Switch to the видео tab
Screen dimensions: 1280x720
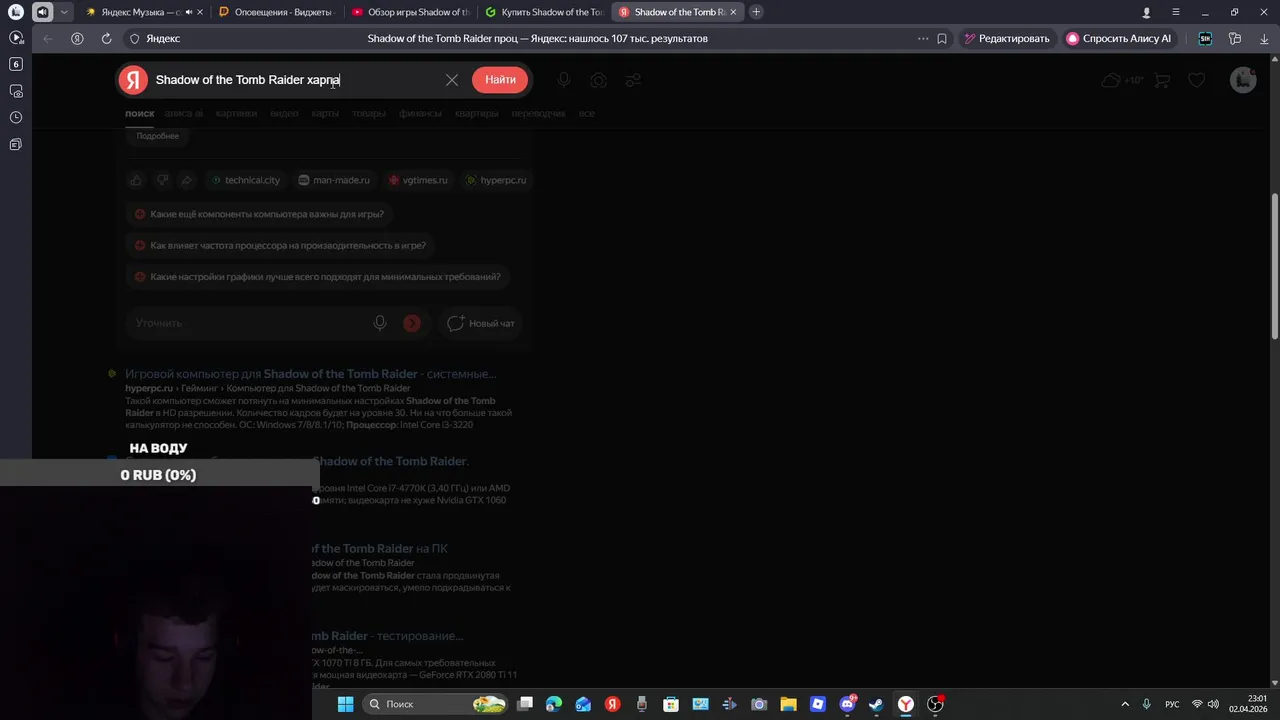coord(284,113)
